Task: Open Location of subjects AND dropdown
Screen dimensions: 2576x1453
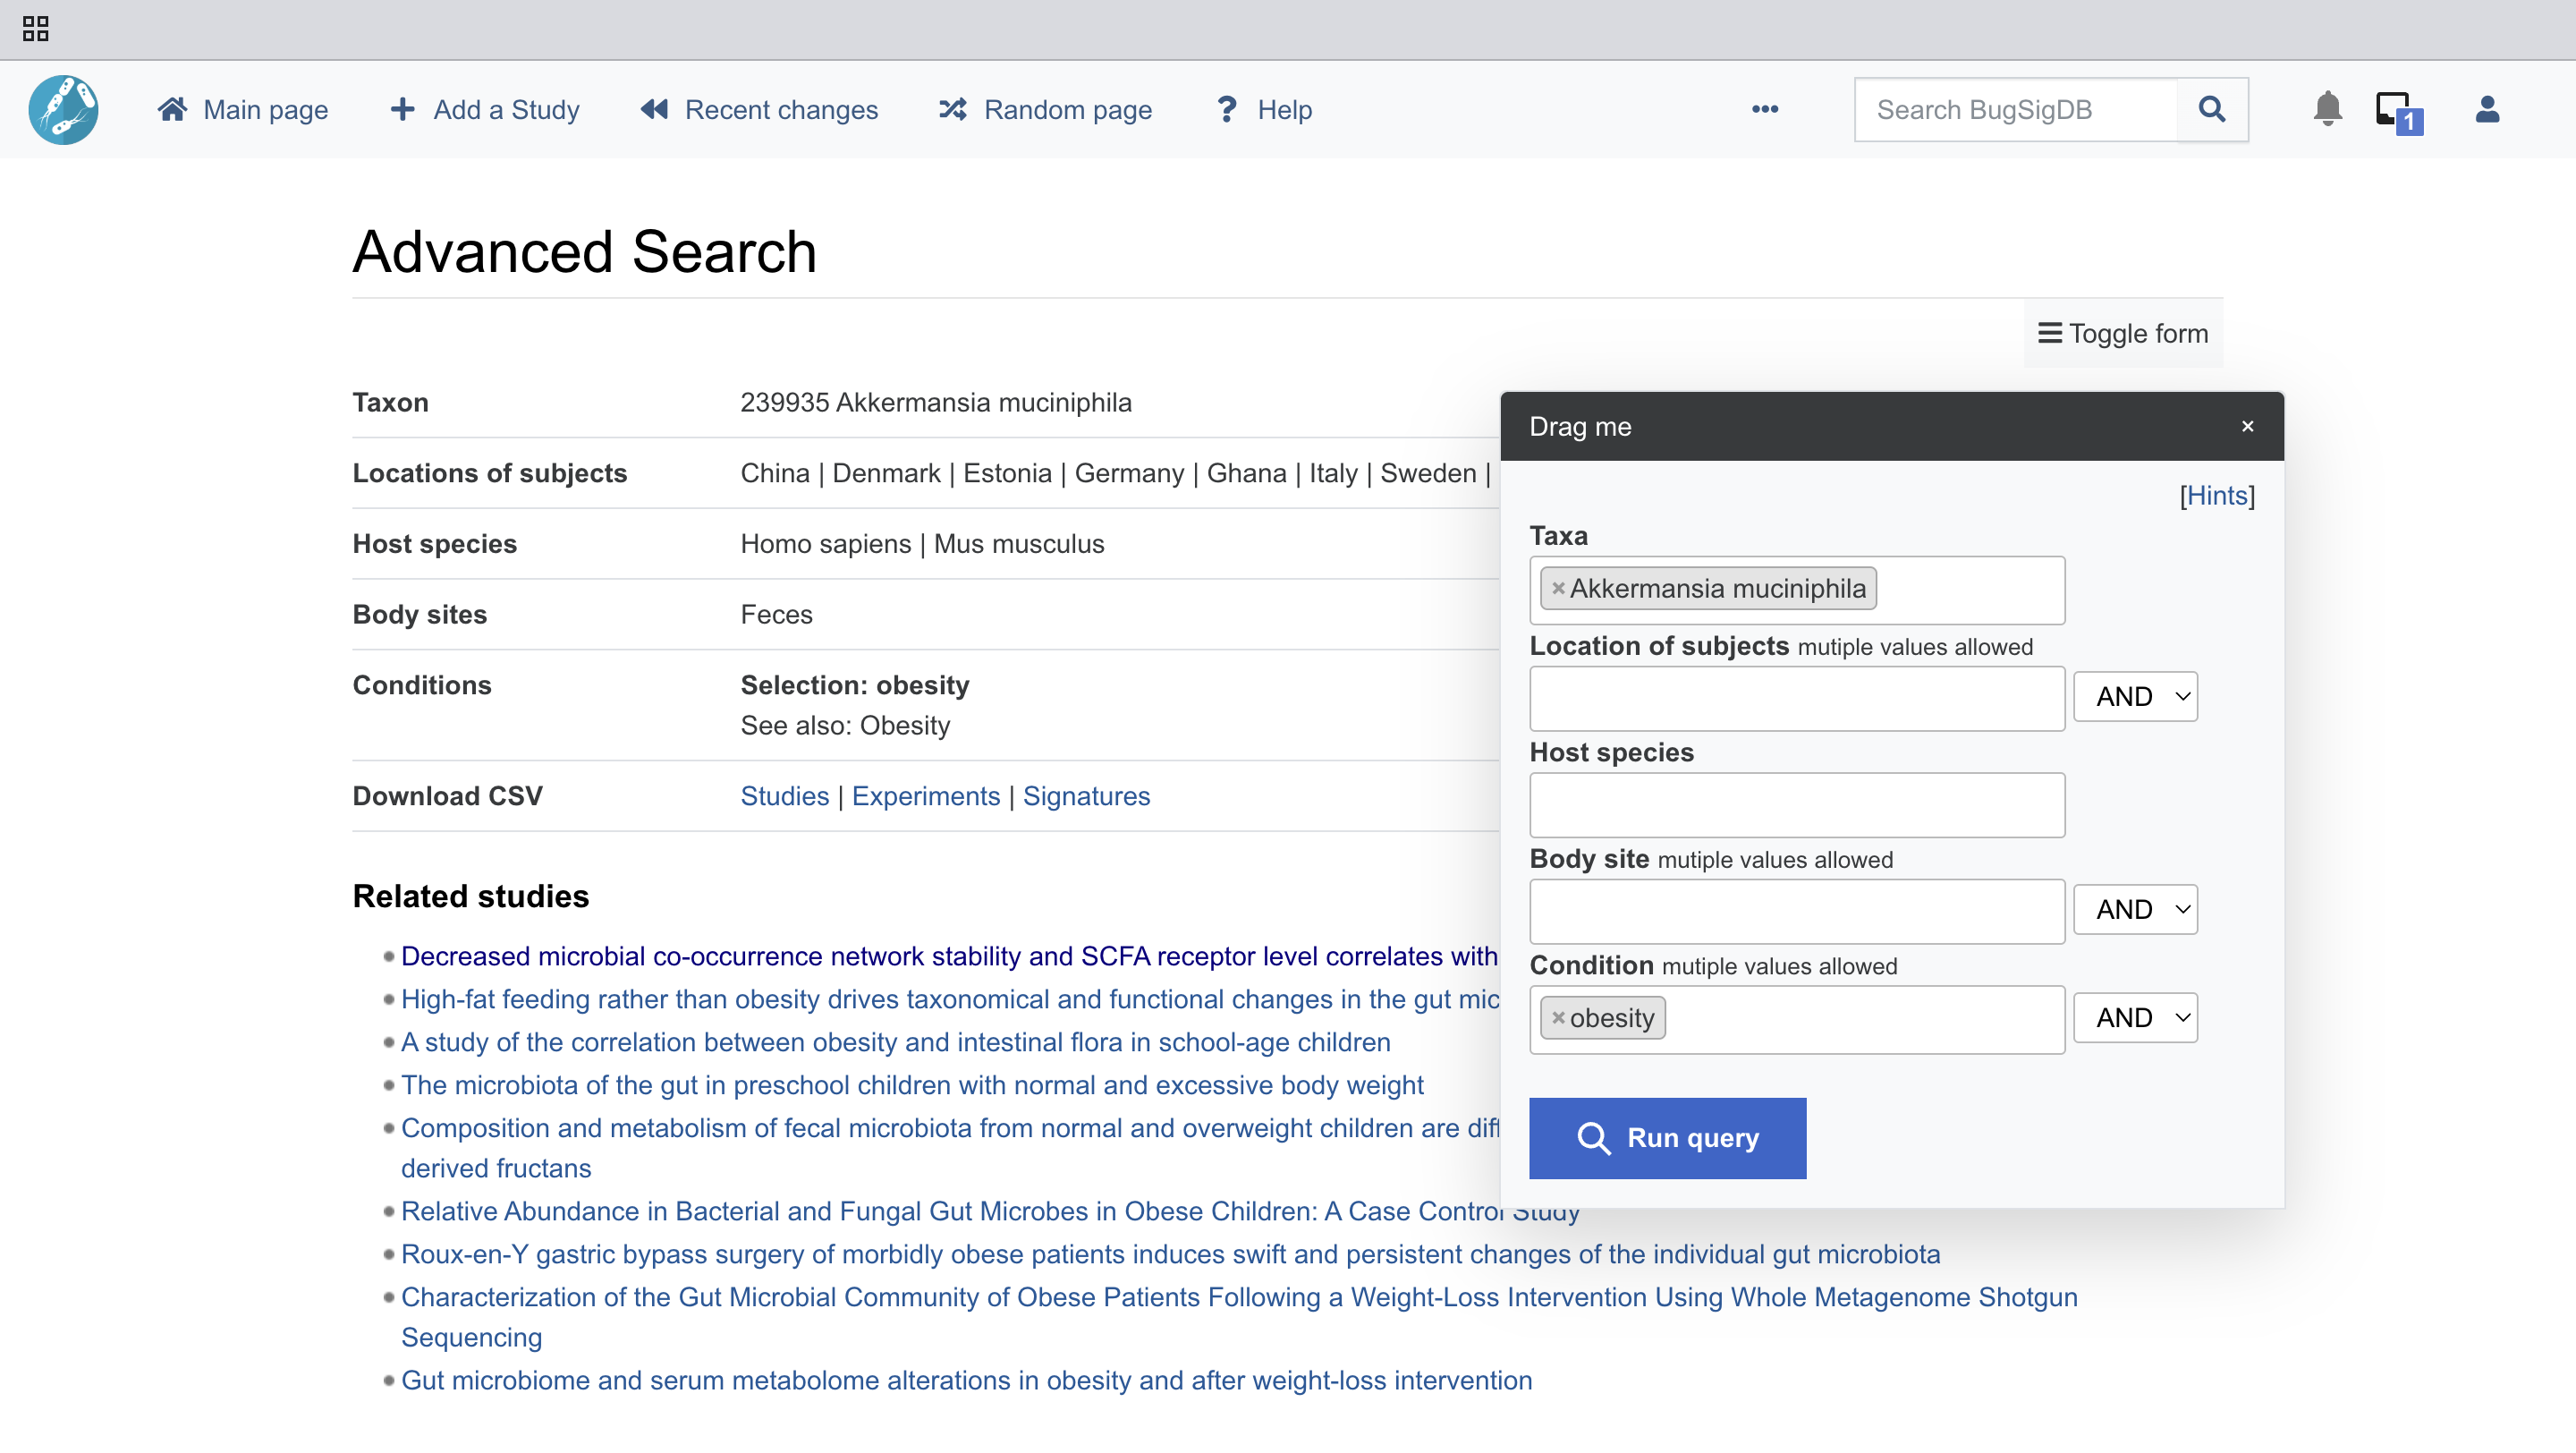Action: pyautogui.click(x=2135, y=697)
